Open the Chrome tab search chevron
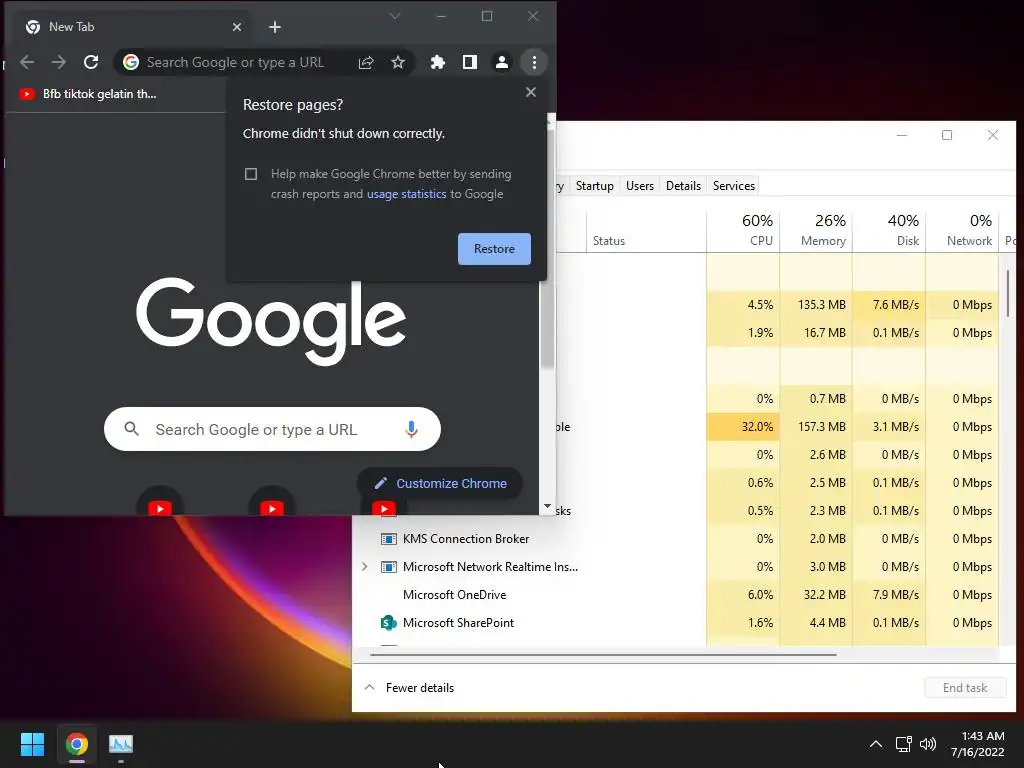Image resolution: width=1024 pixels, height=768 pixels. [x=395, y=16]
